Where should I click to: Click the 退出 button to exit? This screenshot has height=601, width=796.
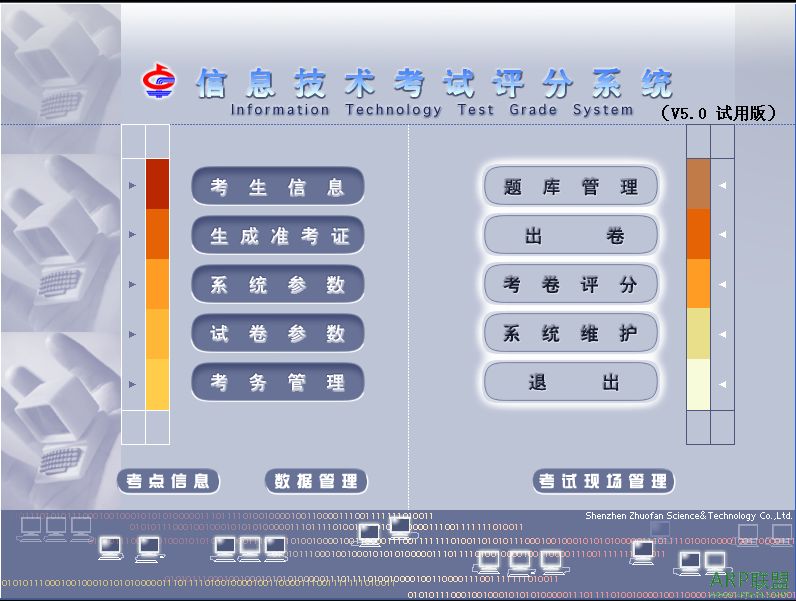571,382
